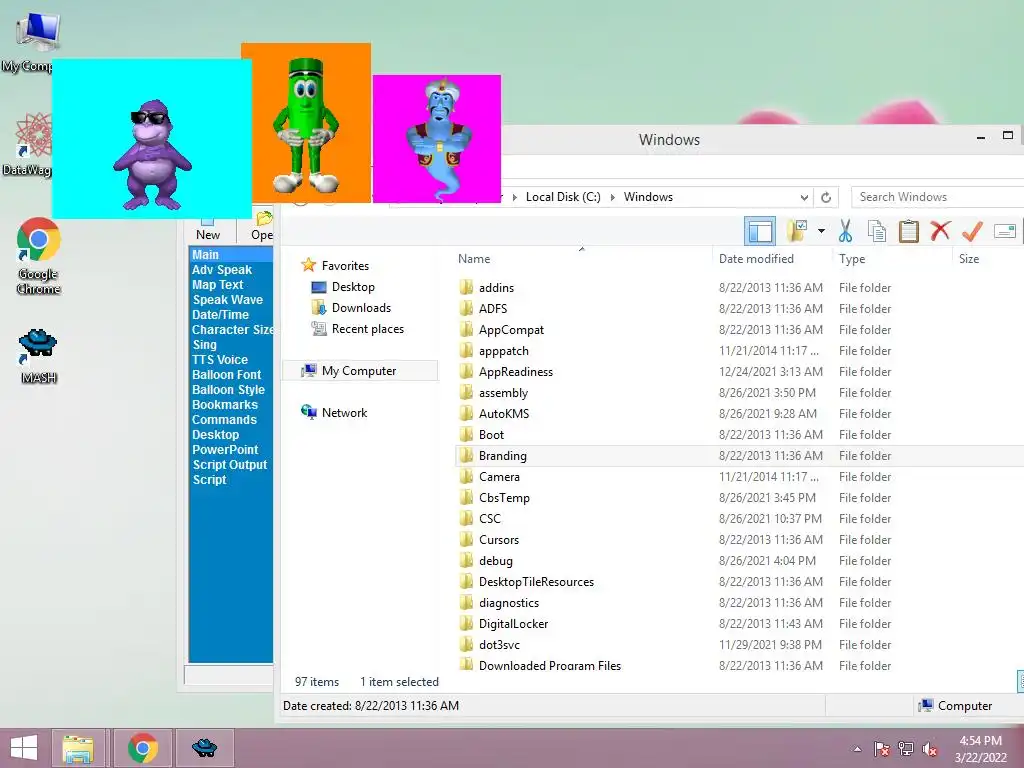Select the CbsTemp folder

[504, 498]
